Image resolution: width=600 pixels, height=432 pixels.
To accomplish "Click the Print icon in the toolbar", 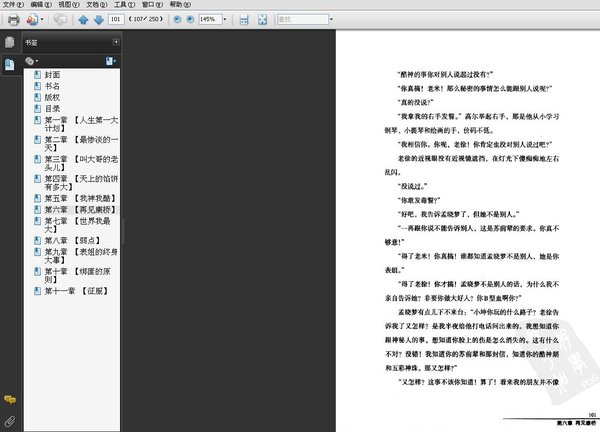I will point(13,19).
